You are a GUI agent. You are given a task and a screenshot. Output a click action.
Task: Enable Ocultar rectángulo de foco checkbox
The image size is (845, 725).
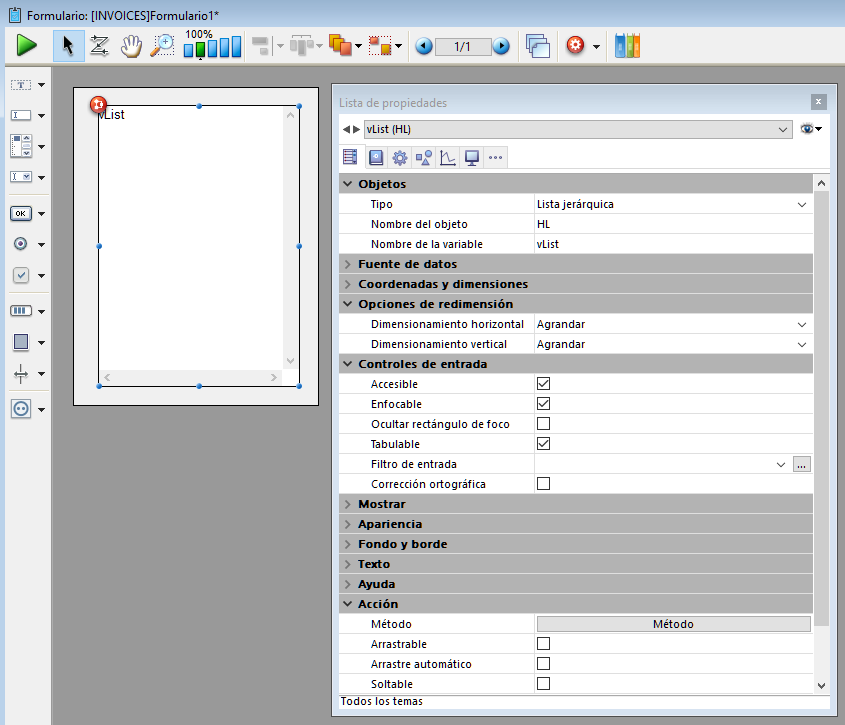(x=544, y=424)
